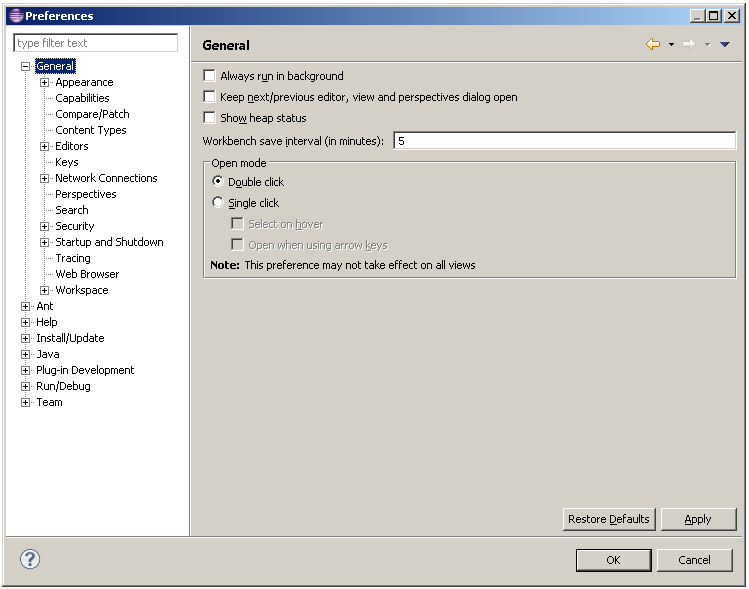The image size is (749, 589).
Task: Select the Java tree item
Action: pyautogui.click(x=48, y=354)
